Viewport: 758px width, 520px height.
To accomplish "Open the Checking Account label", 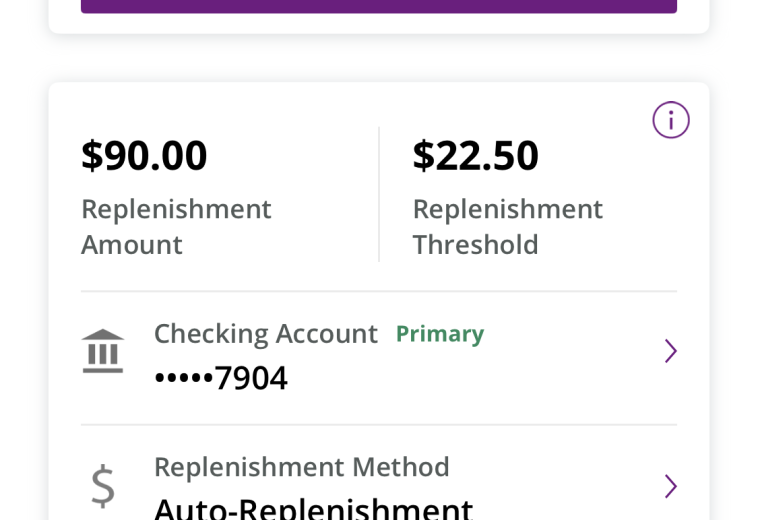I will [265, 334].
